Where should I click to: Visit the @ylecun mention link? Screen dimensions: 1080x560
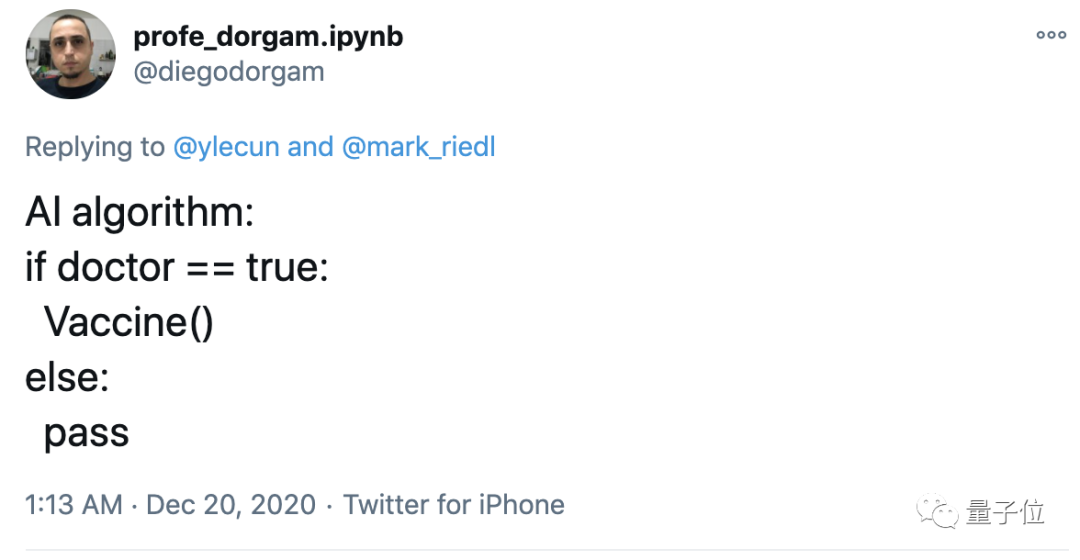coord(226,147)
